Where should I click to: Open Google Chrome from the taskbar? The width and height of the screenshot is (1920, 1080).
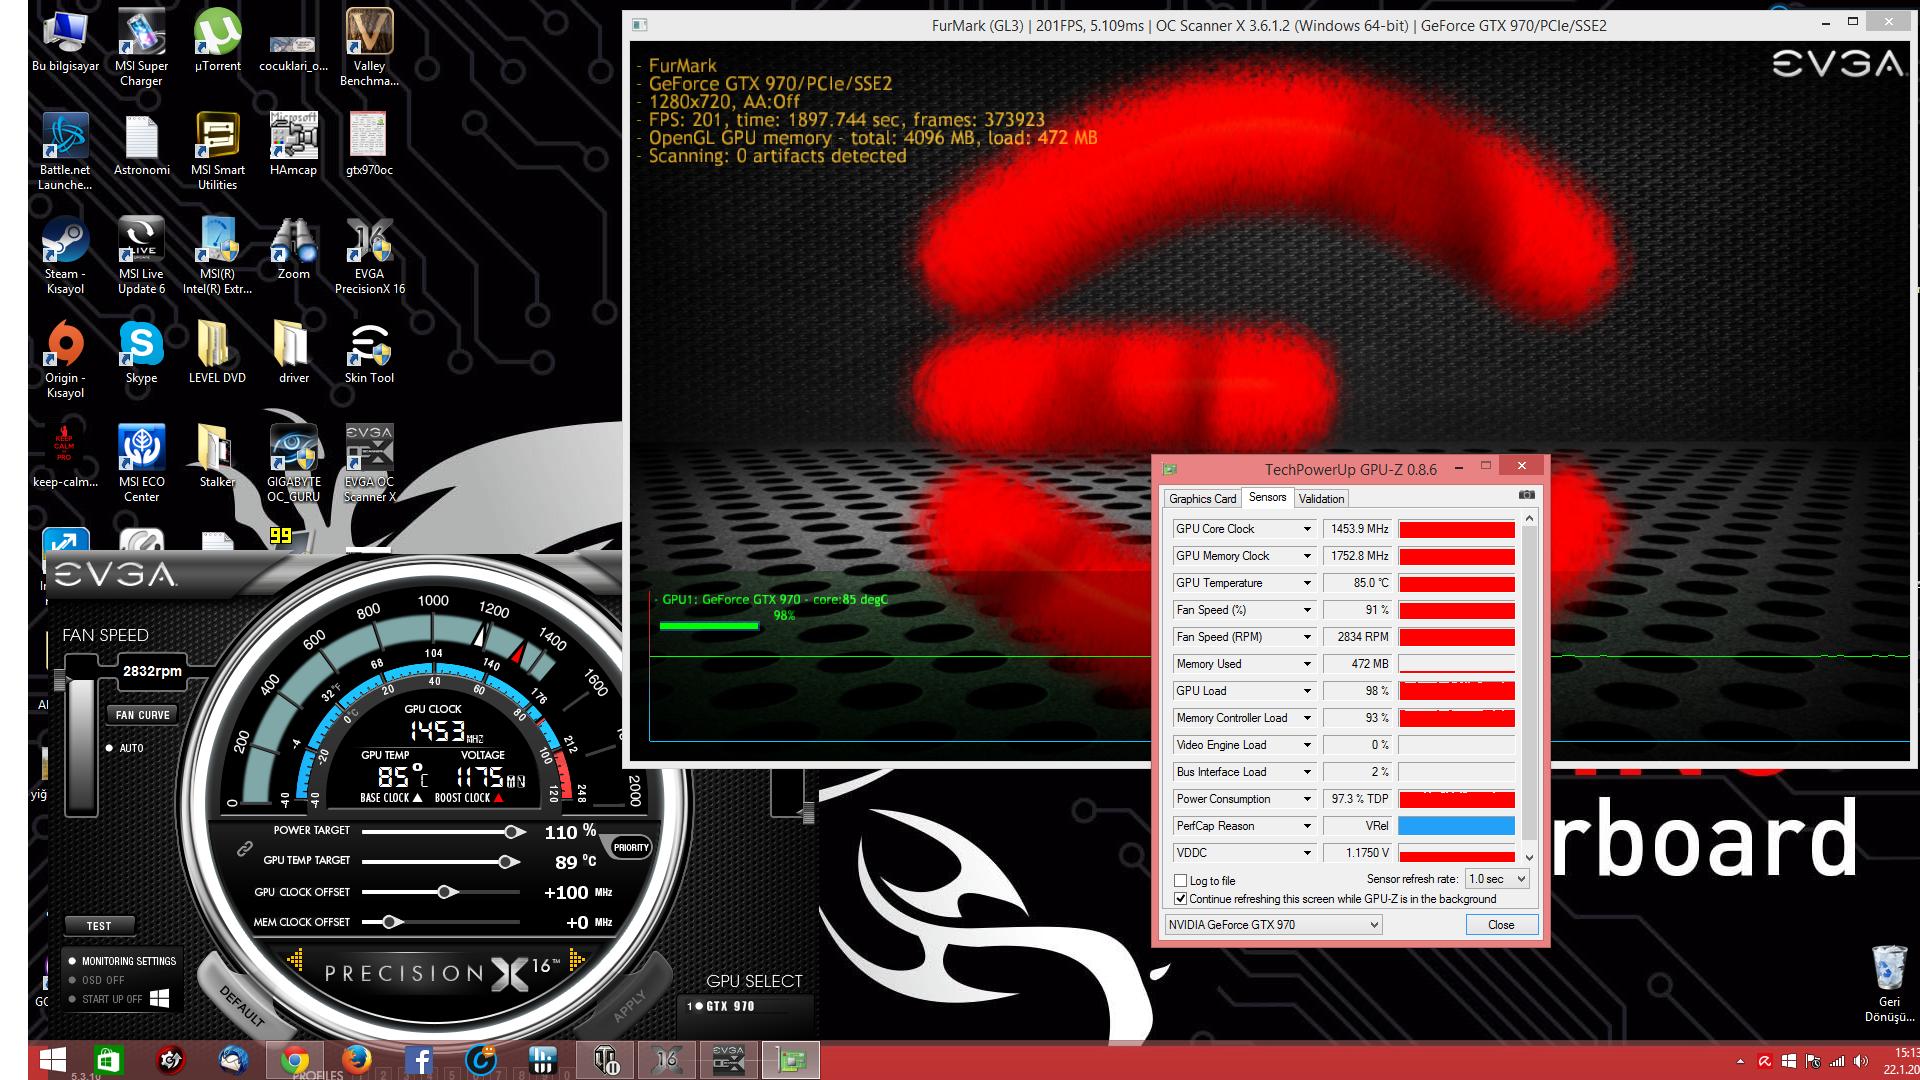click(x=295, y=1060)
